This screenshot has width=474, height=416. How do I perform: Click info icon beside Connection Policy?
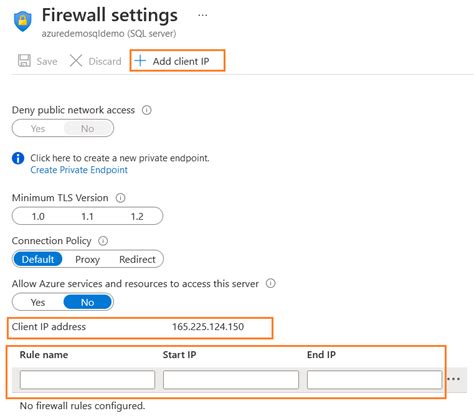(x=103, y=241)
